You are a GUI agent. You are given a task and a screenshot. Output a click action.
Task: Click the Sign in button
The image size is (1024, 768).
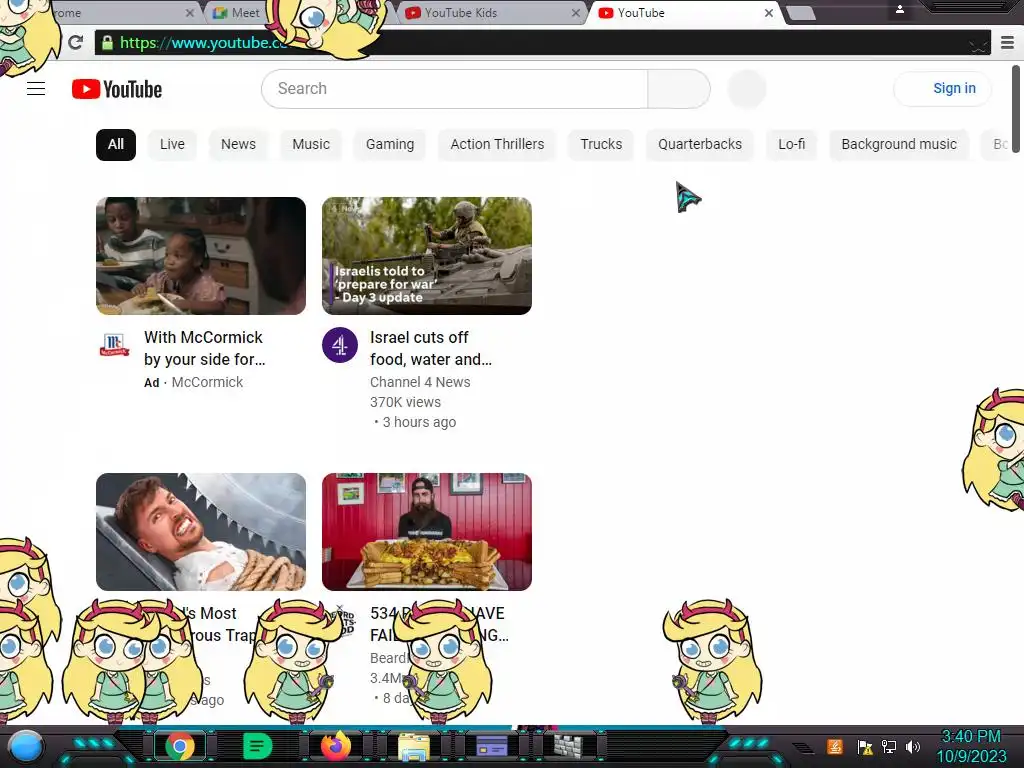coord(942,89)
